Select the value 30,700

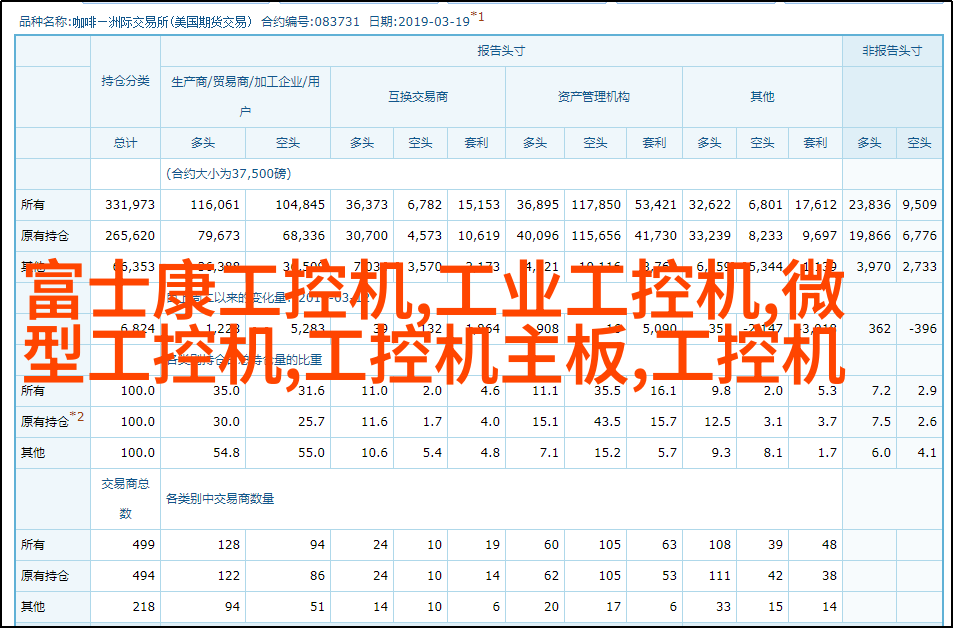click(367, 235)
